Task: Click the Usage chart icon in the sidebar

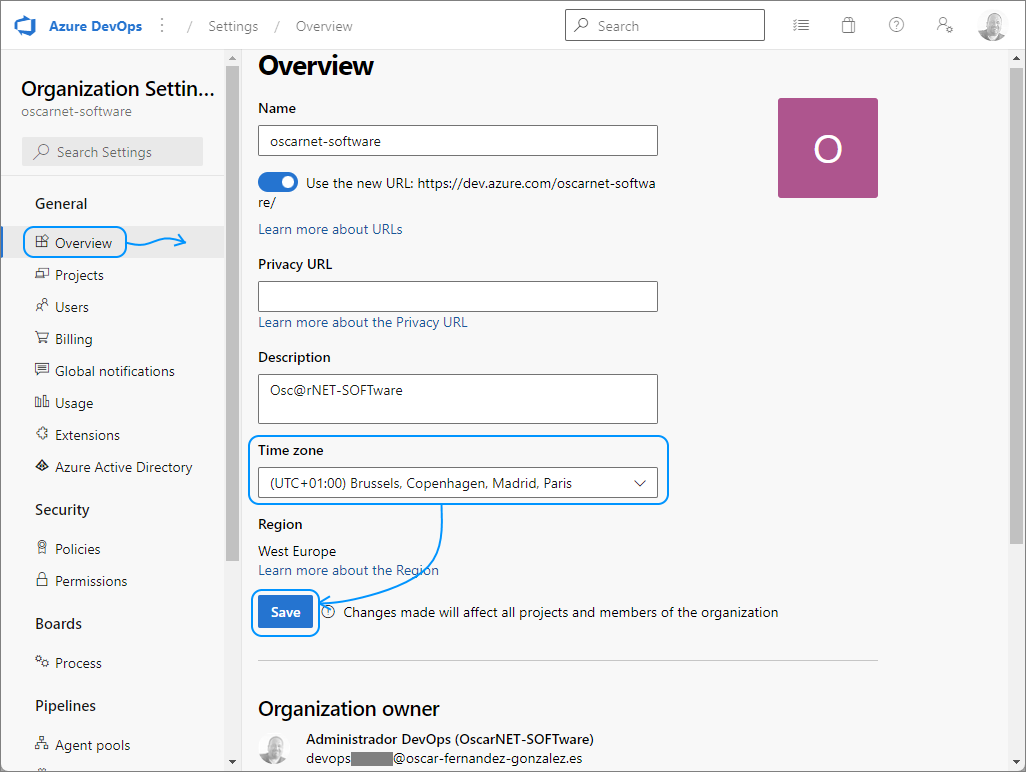Action: tap(42, 402)
